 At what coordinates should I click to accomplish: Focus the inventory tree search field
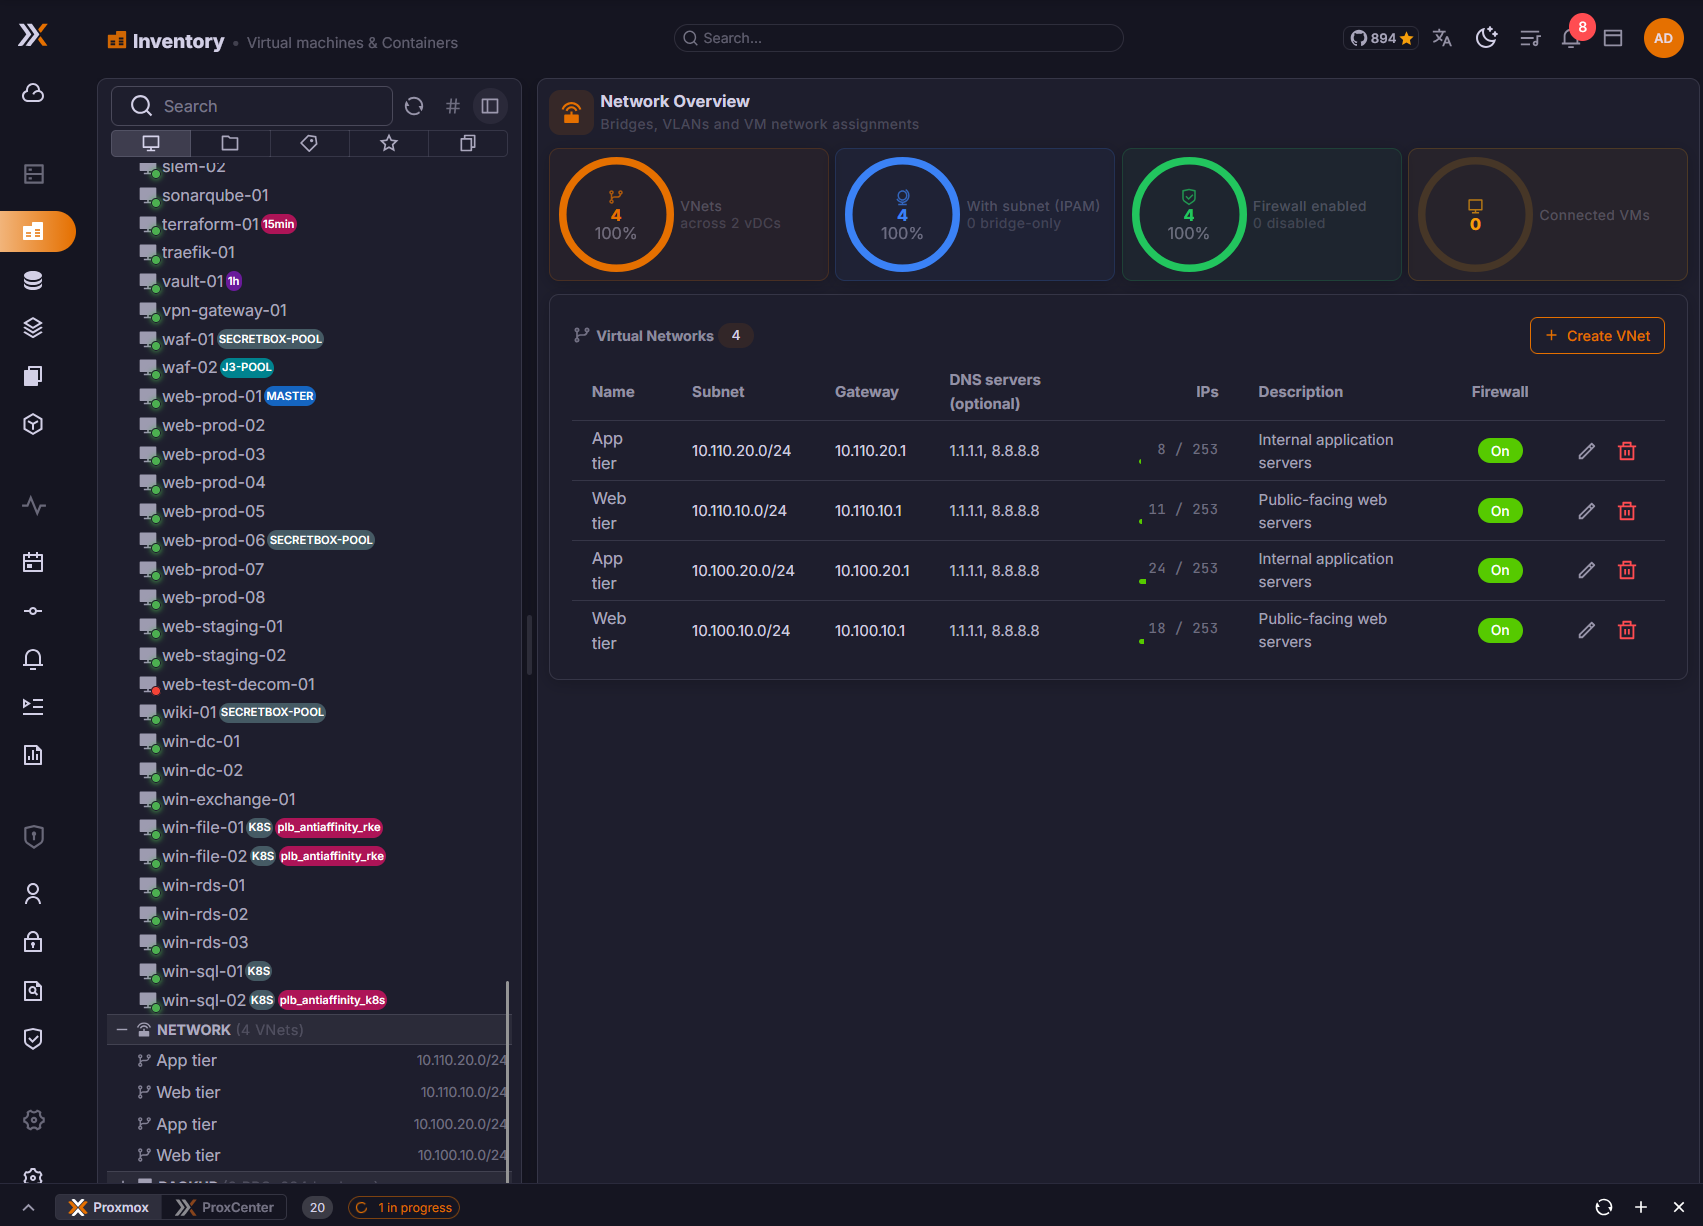click(x=252, y=106)
